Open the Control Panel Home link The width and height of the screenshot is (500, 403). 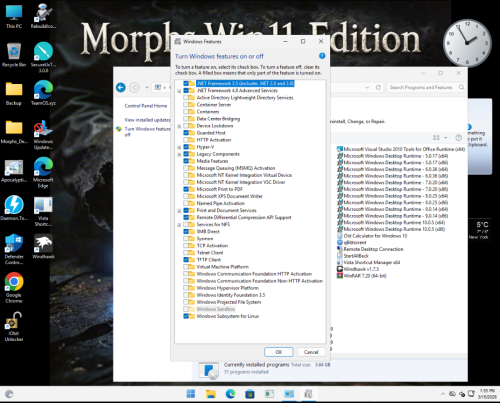click(146, 106)
